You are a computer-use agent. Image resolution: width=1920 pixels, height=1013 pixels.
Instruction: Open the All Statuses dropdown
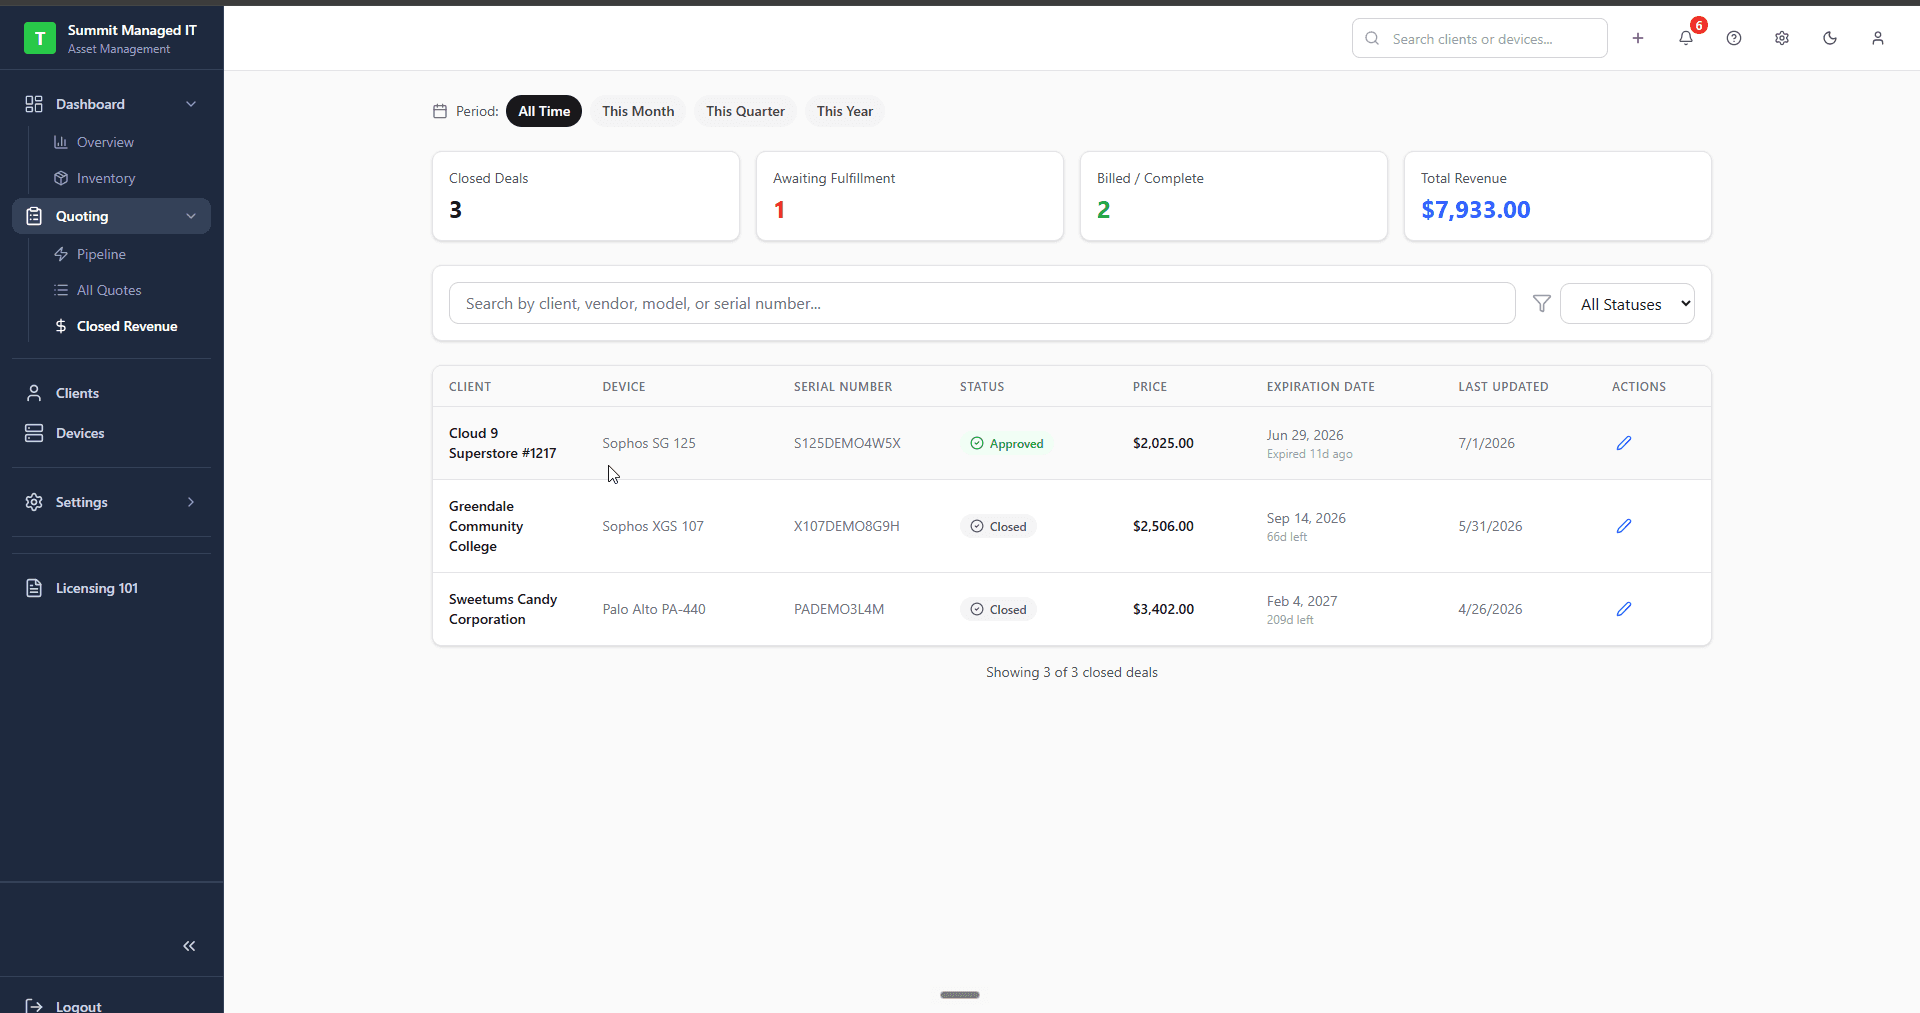(1627, 304)
